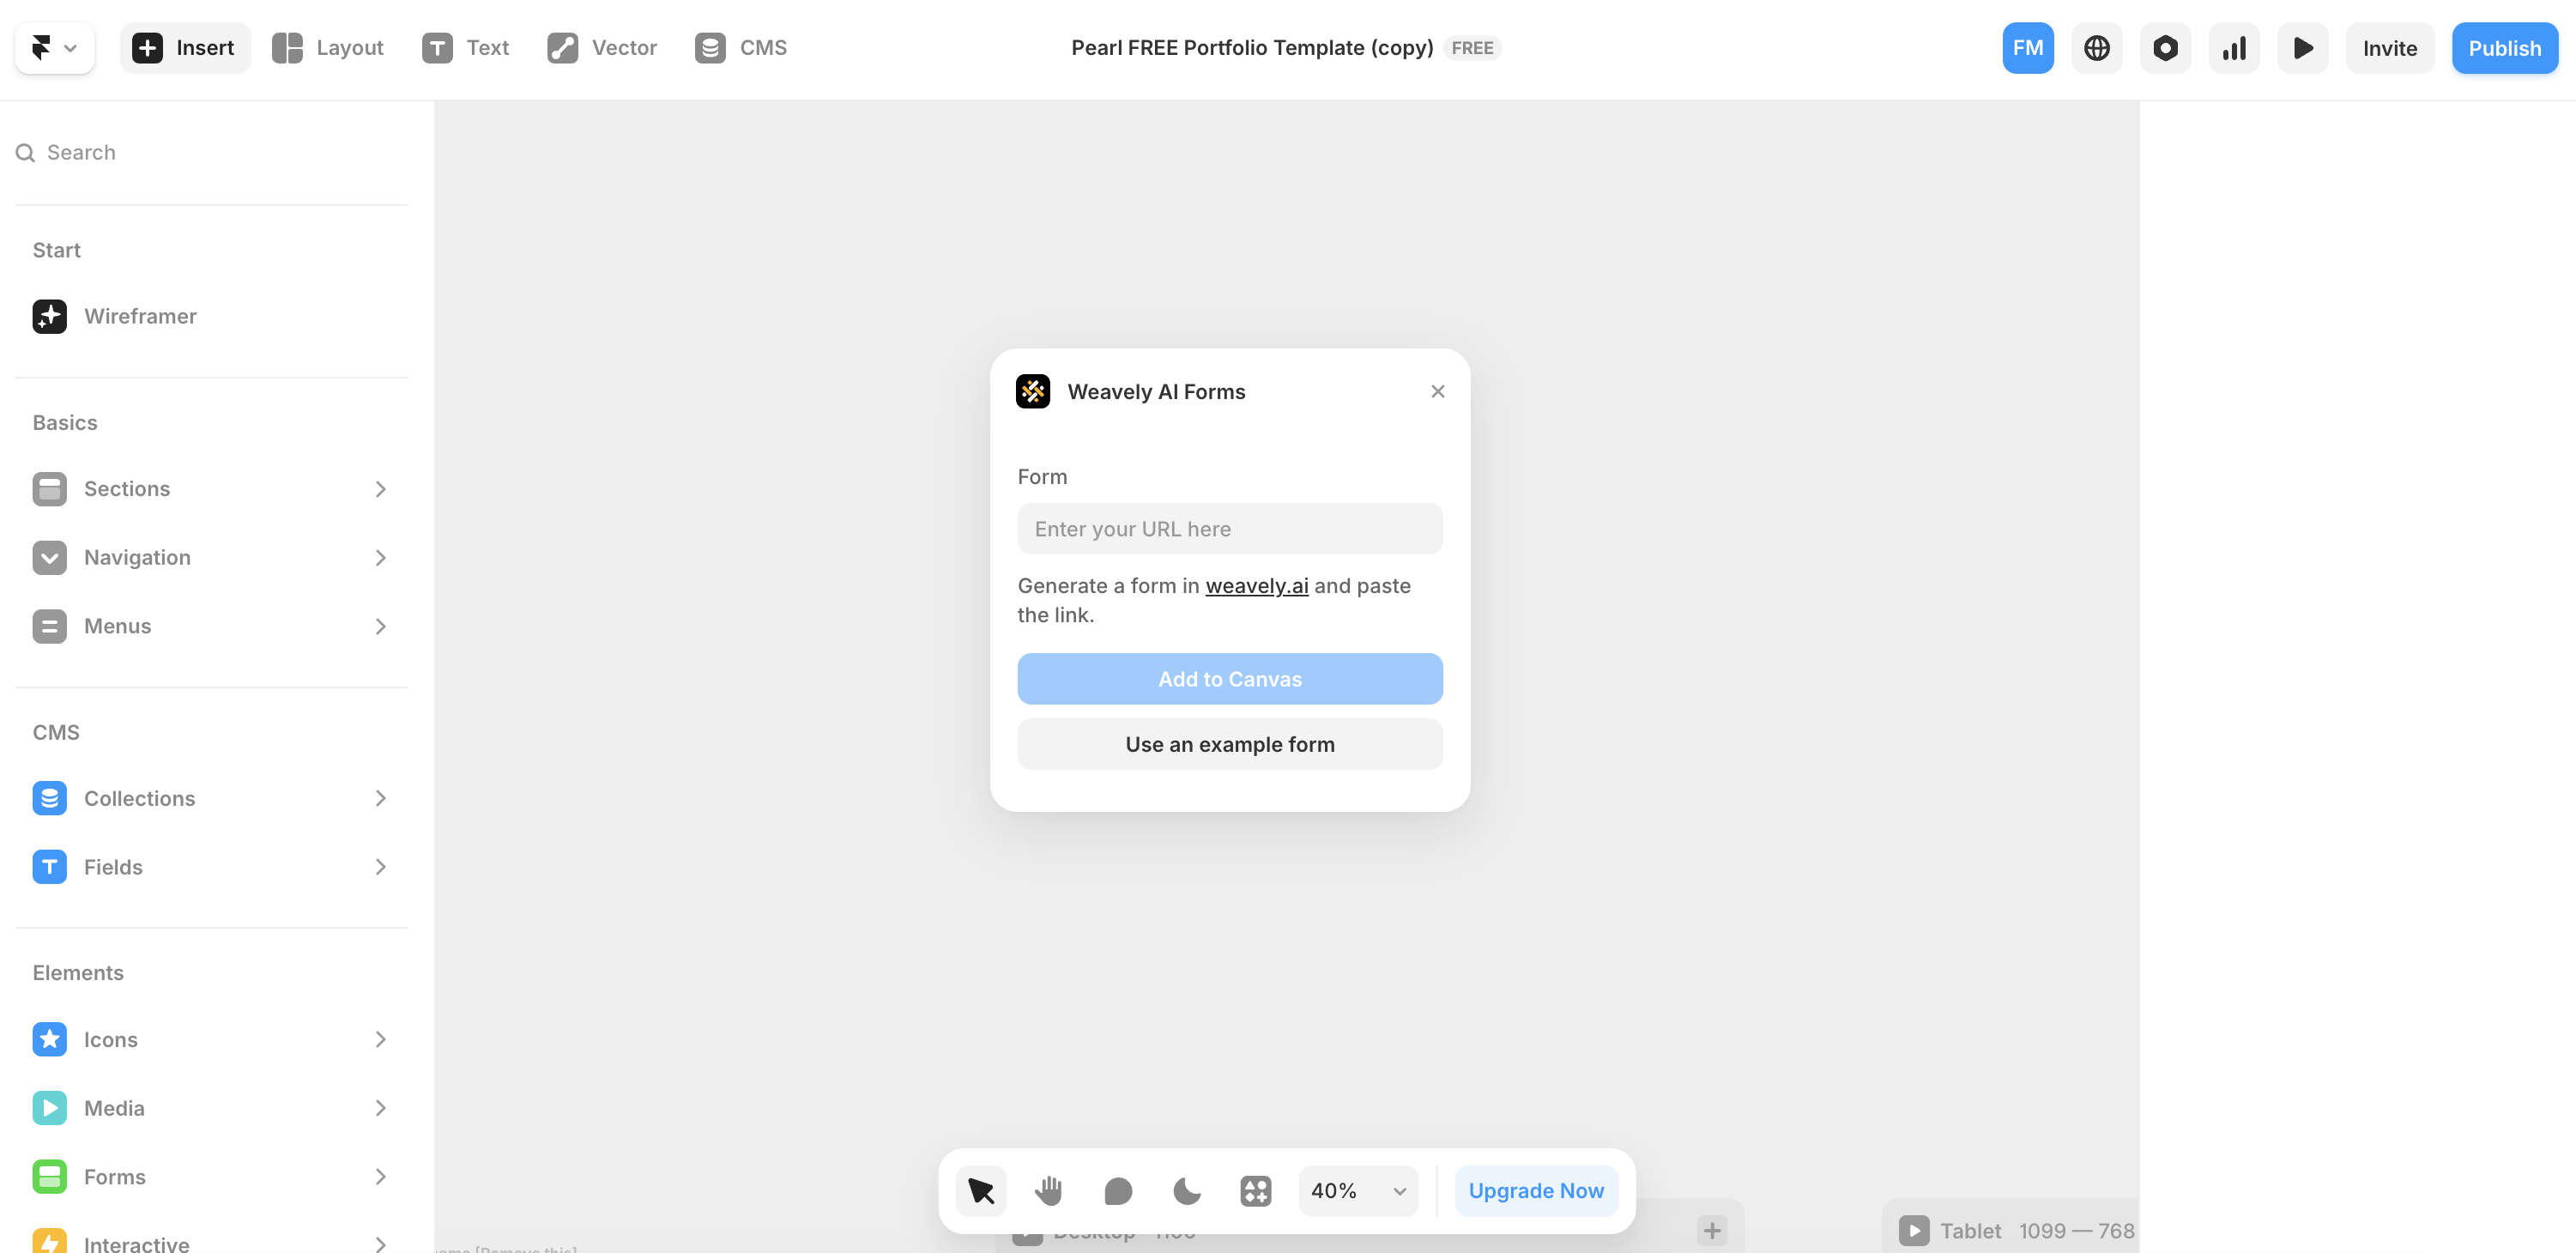This screenshot has height=1253, width=2576.
Task: Open the plugins icon in the bottom toolbar
Action: [1255, 1190]
